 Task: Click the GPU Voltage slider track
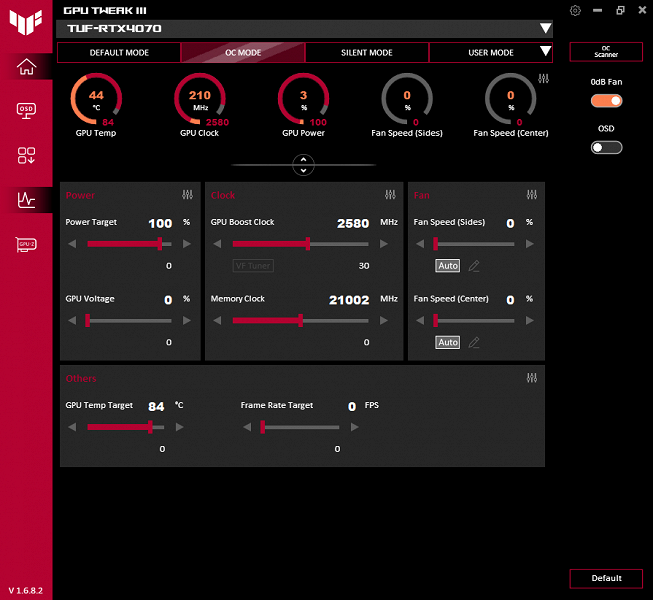(129, 320)
